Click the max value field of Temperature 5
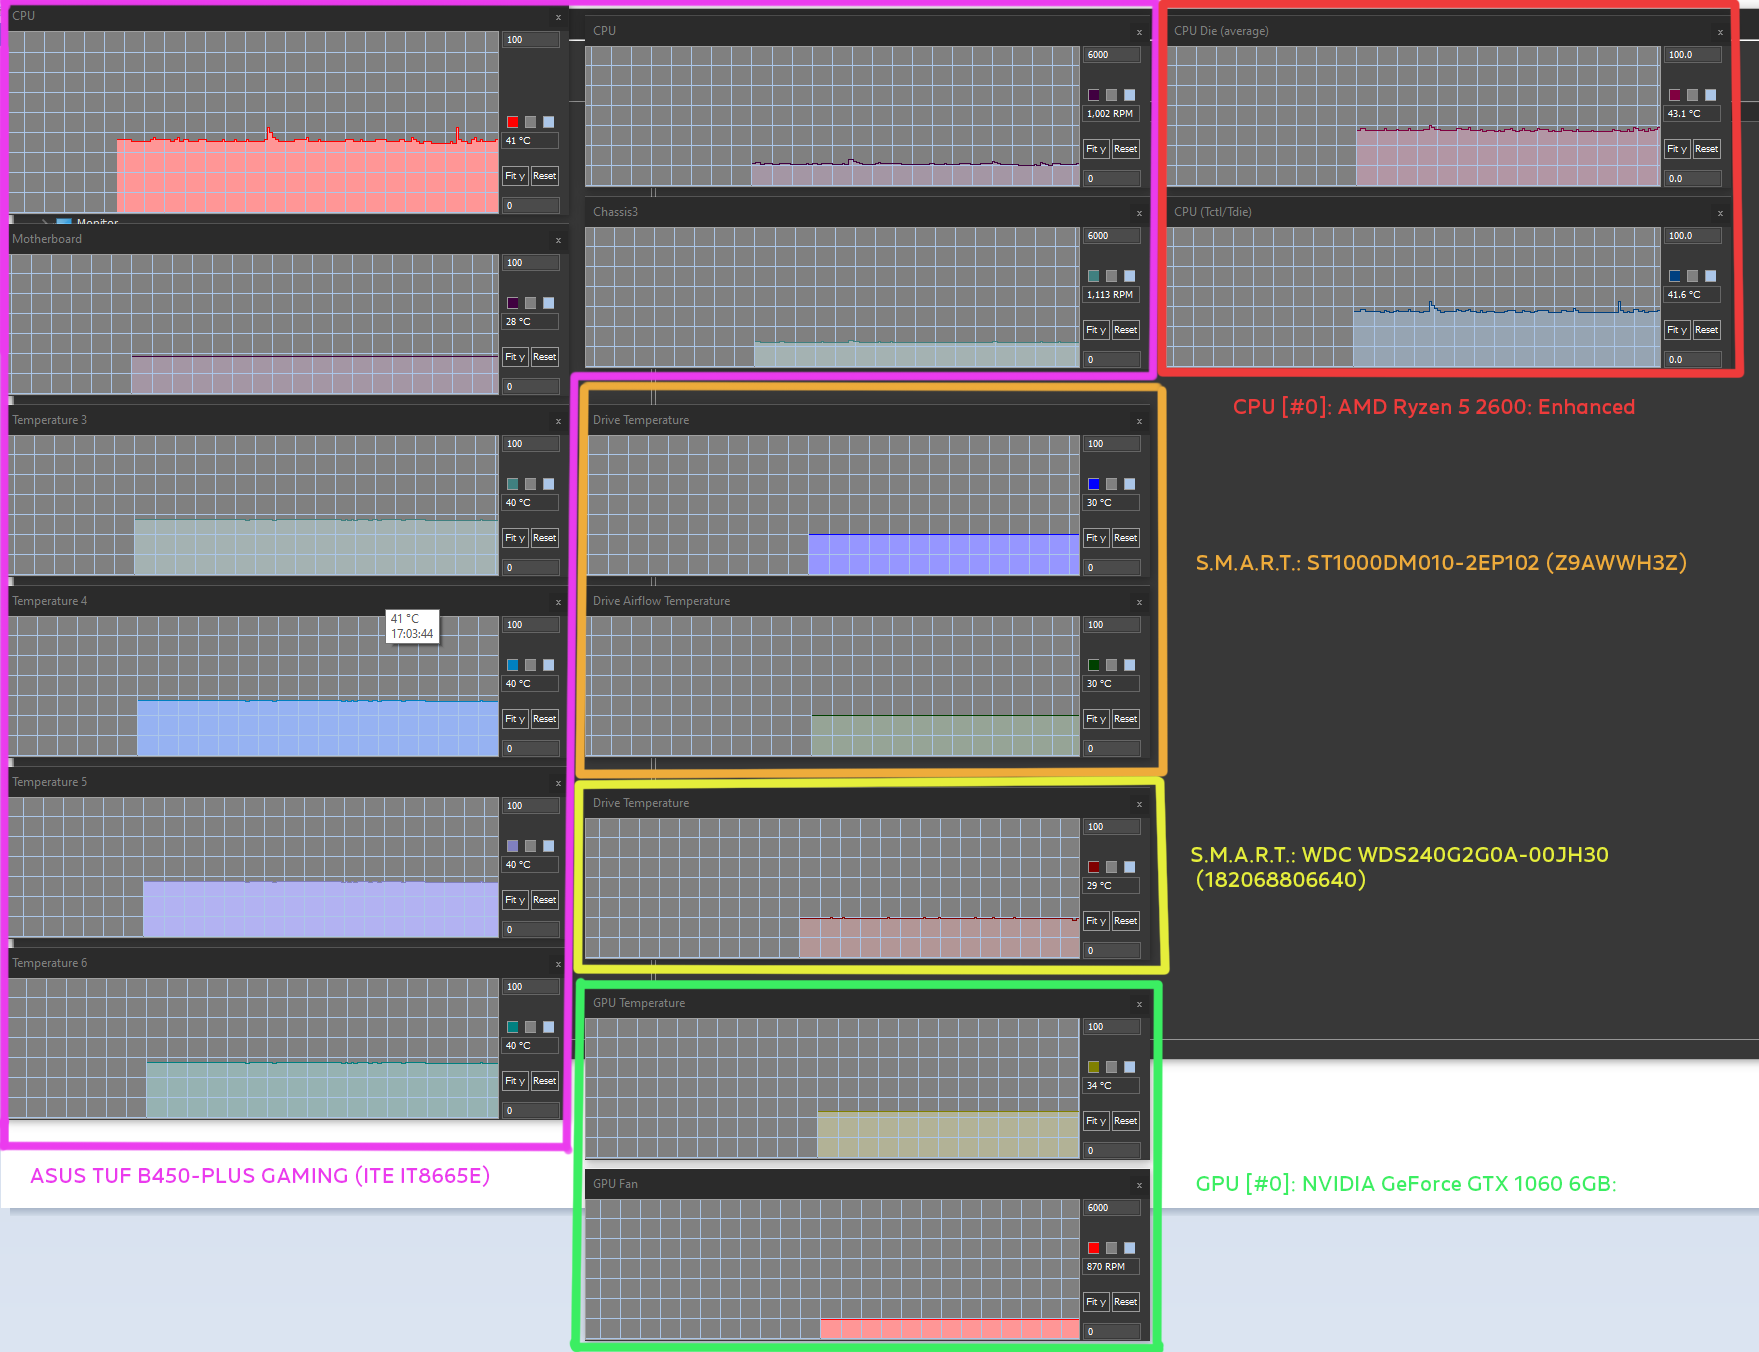The height and width of the screenshot is (1352, 1759). pos(530,806)
